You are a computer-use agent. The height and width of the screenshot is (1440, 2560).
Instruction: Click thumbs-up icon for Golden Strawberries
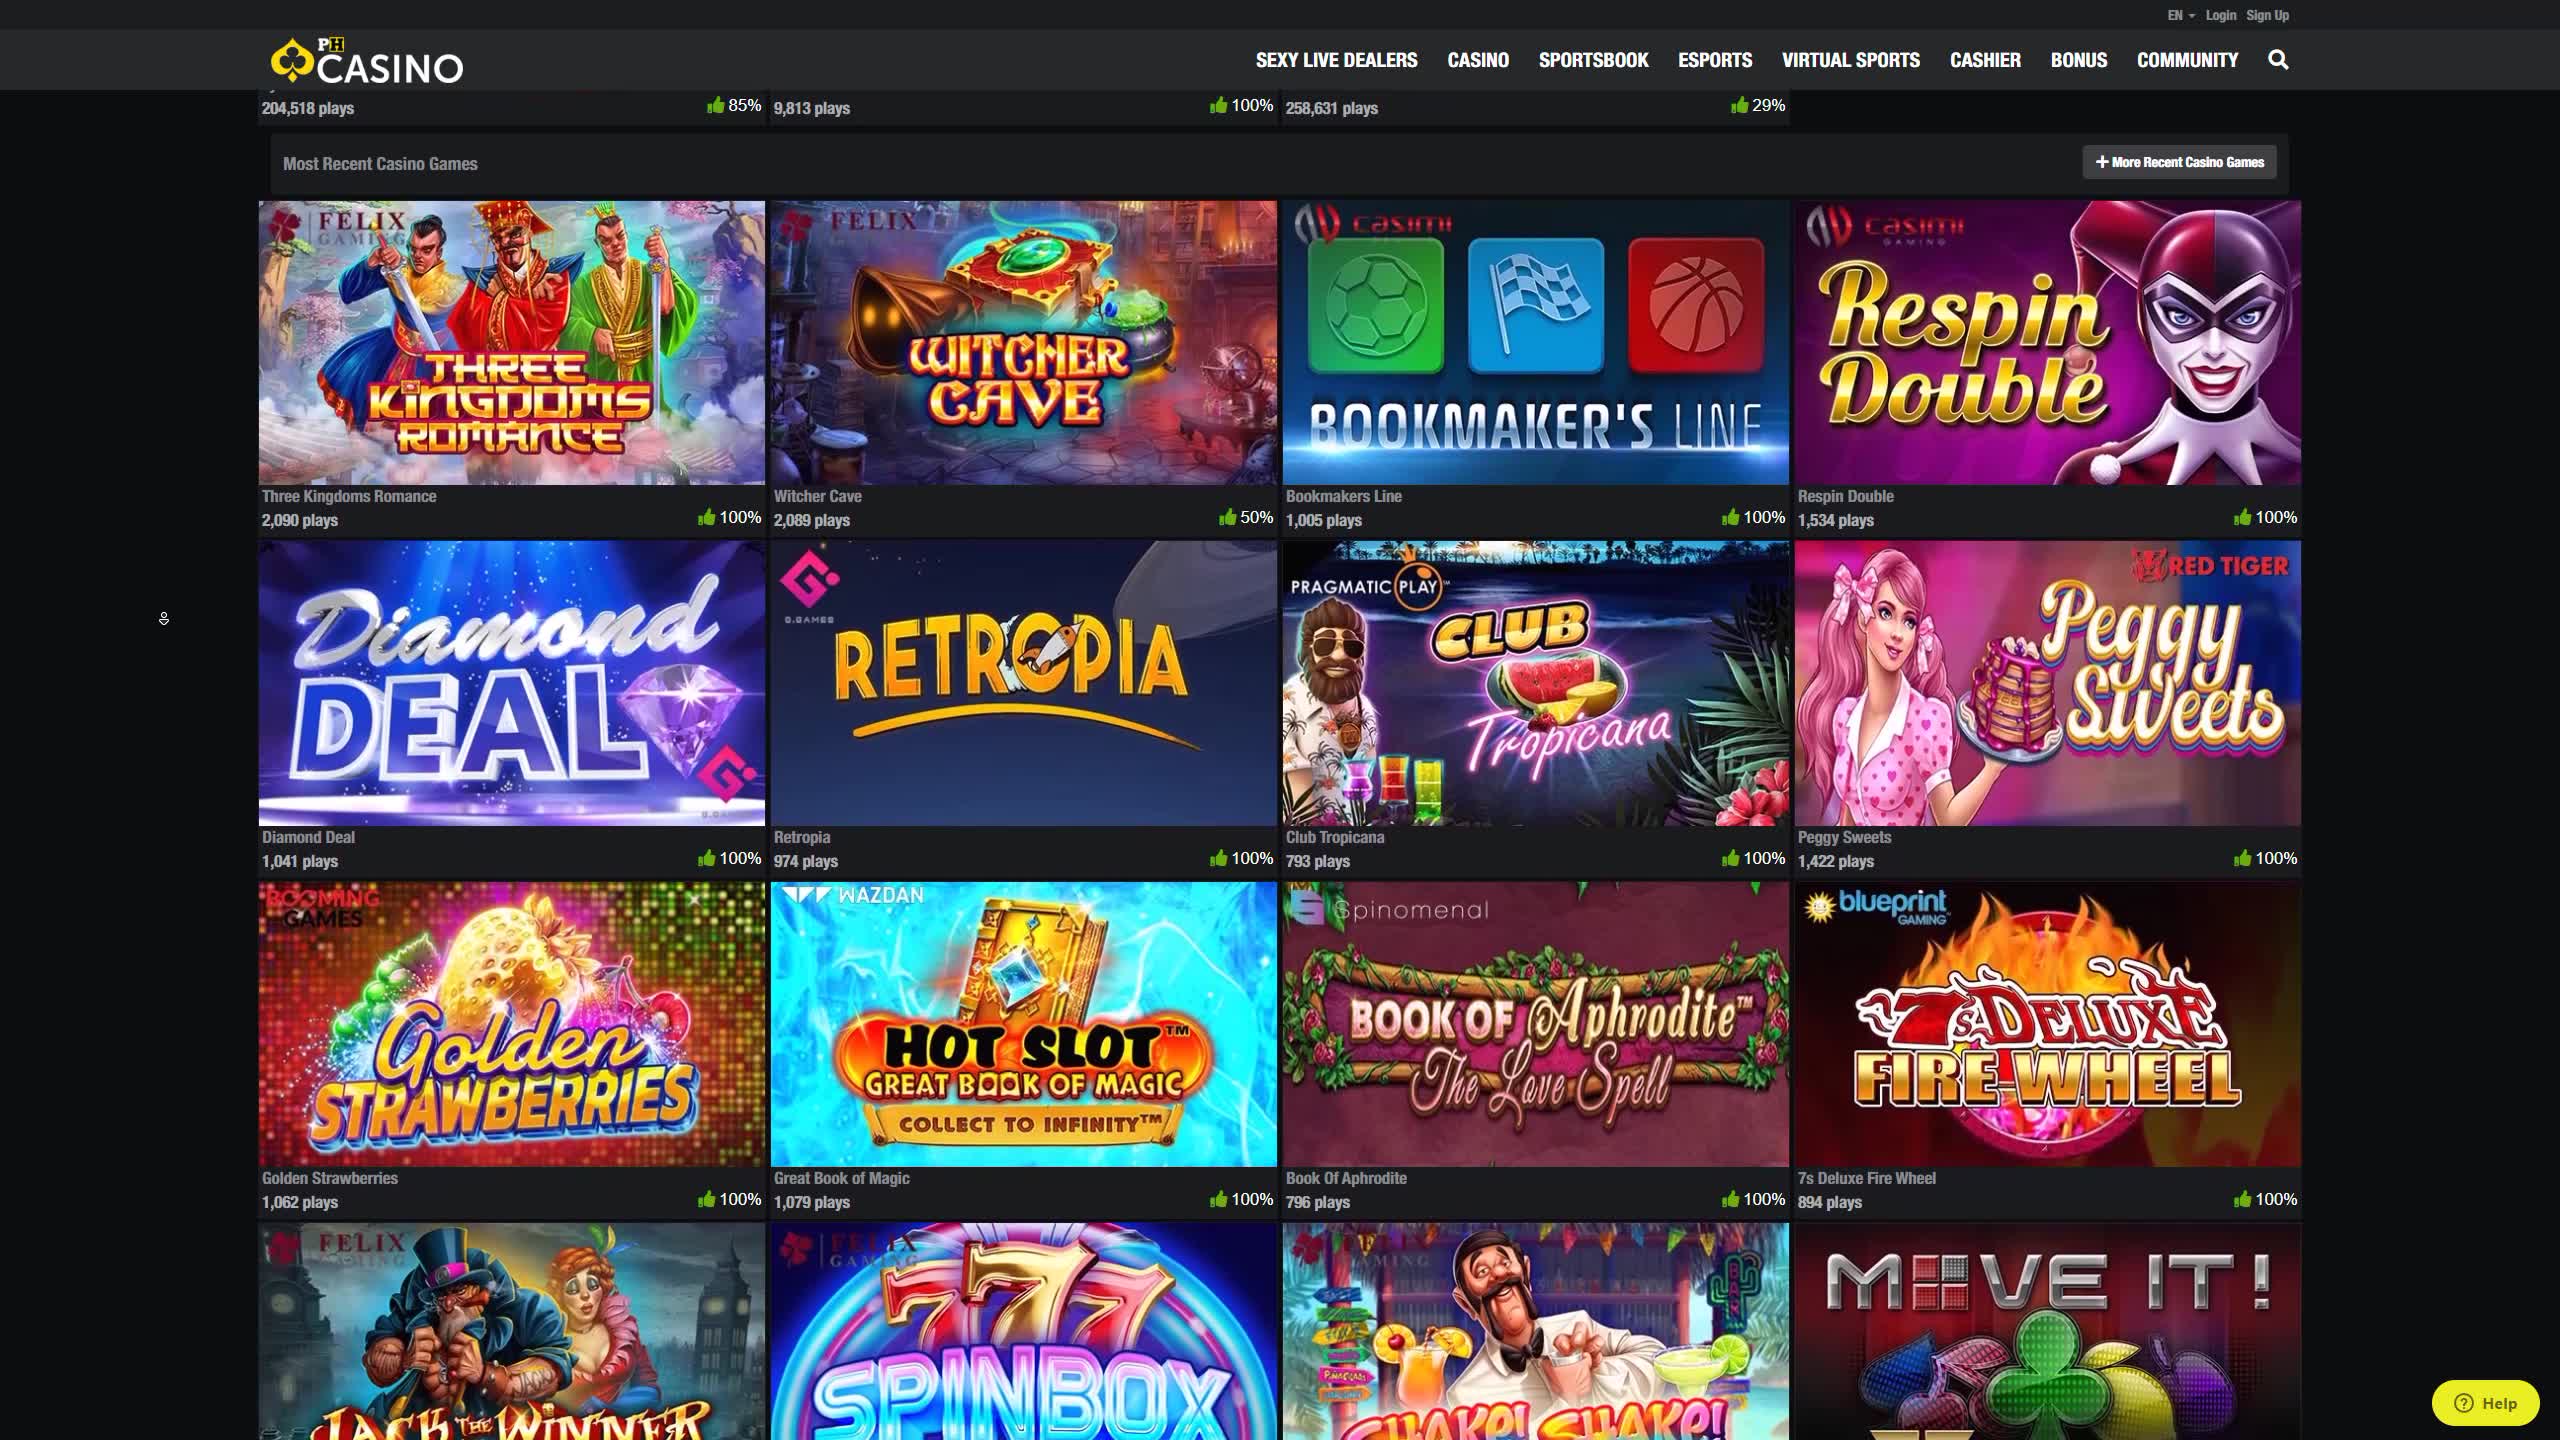pyautogui.click(x=707, y=1199)
